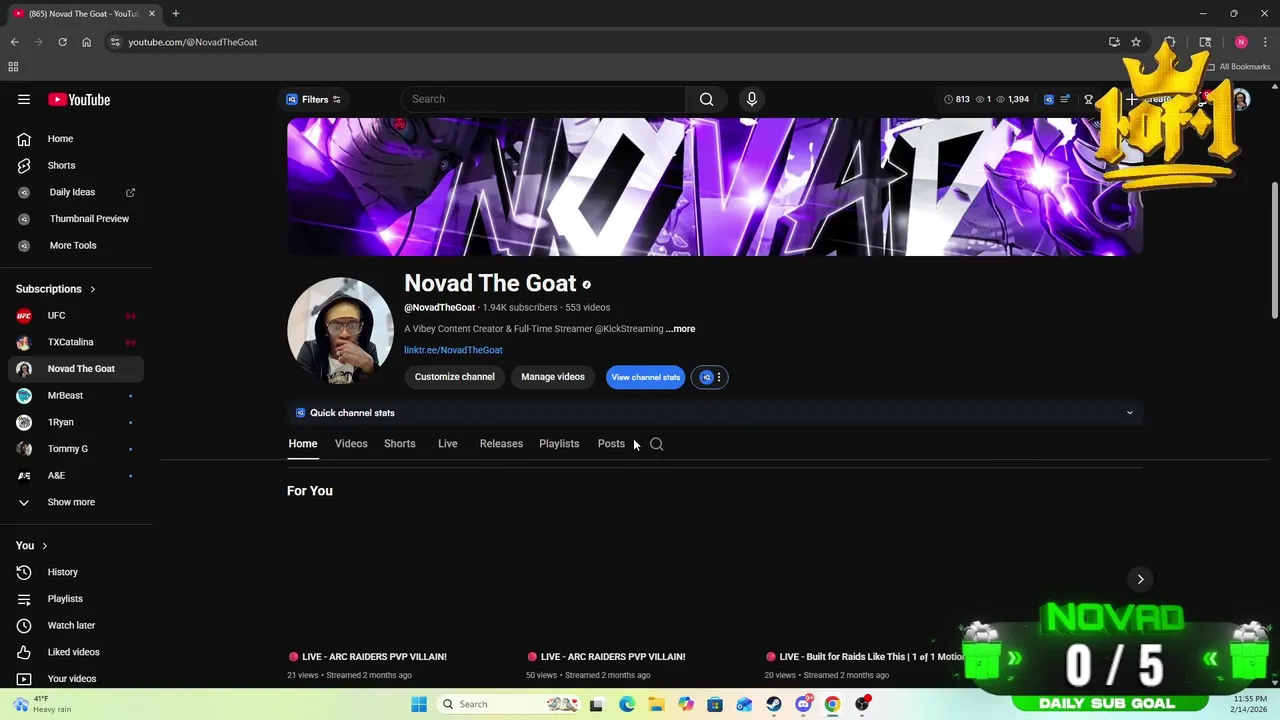Bookmark this page with star icon
The height and width of the screenshot is (720, 1280).
pos(1136,42)
